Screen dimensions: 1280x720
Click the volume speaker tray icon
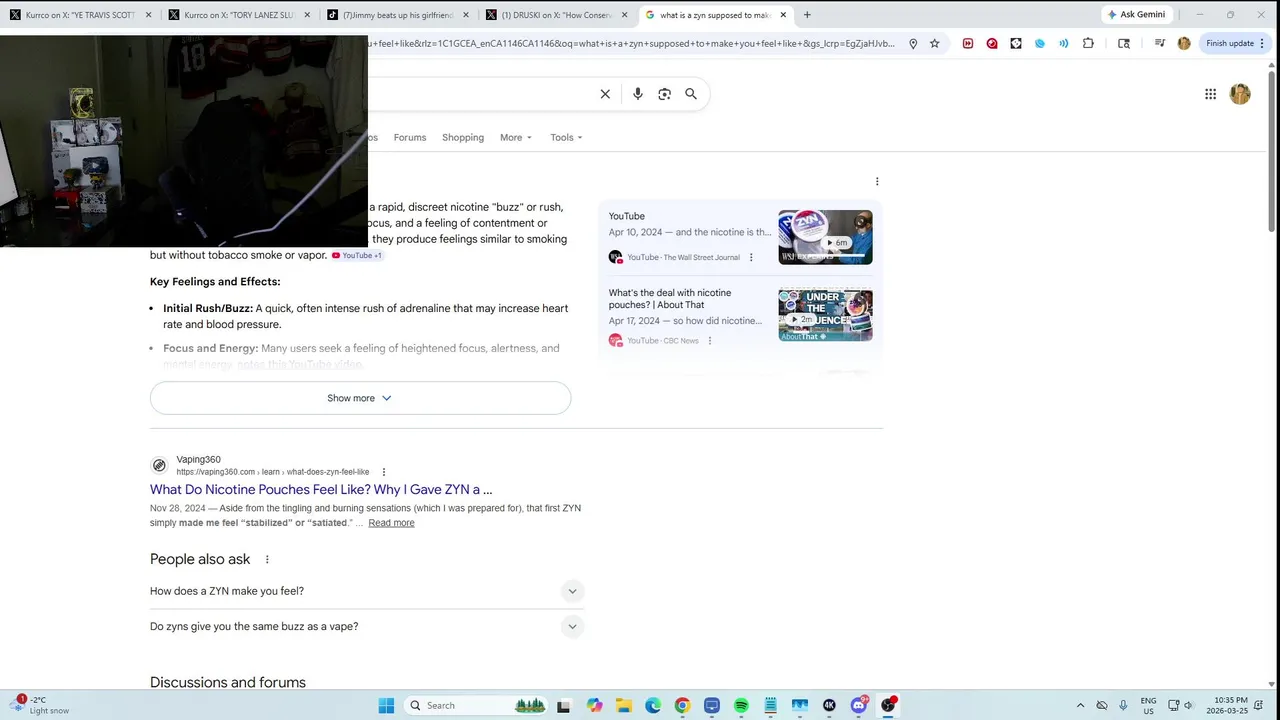[x=1188, y=705]
